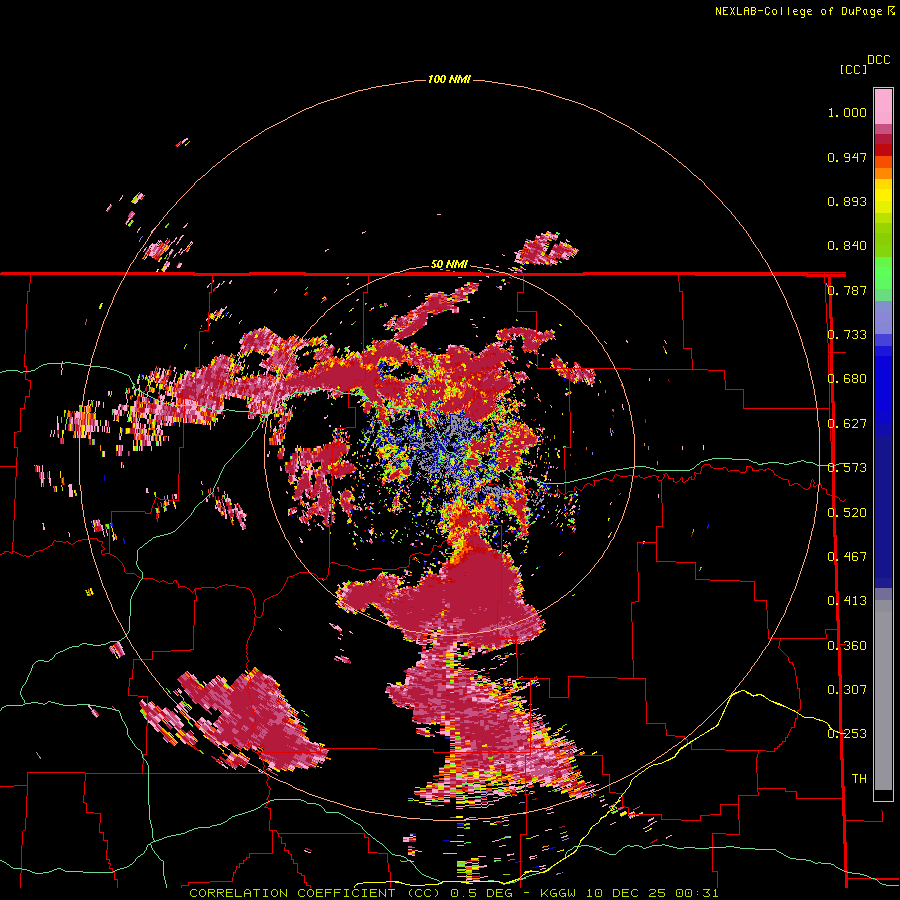Click the 100 NMI range ring label
This screenshot has height=900, width=900.
pyautogui.click(x=449, y=79)
